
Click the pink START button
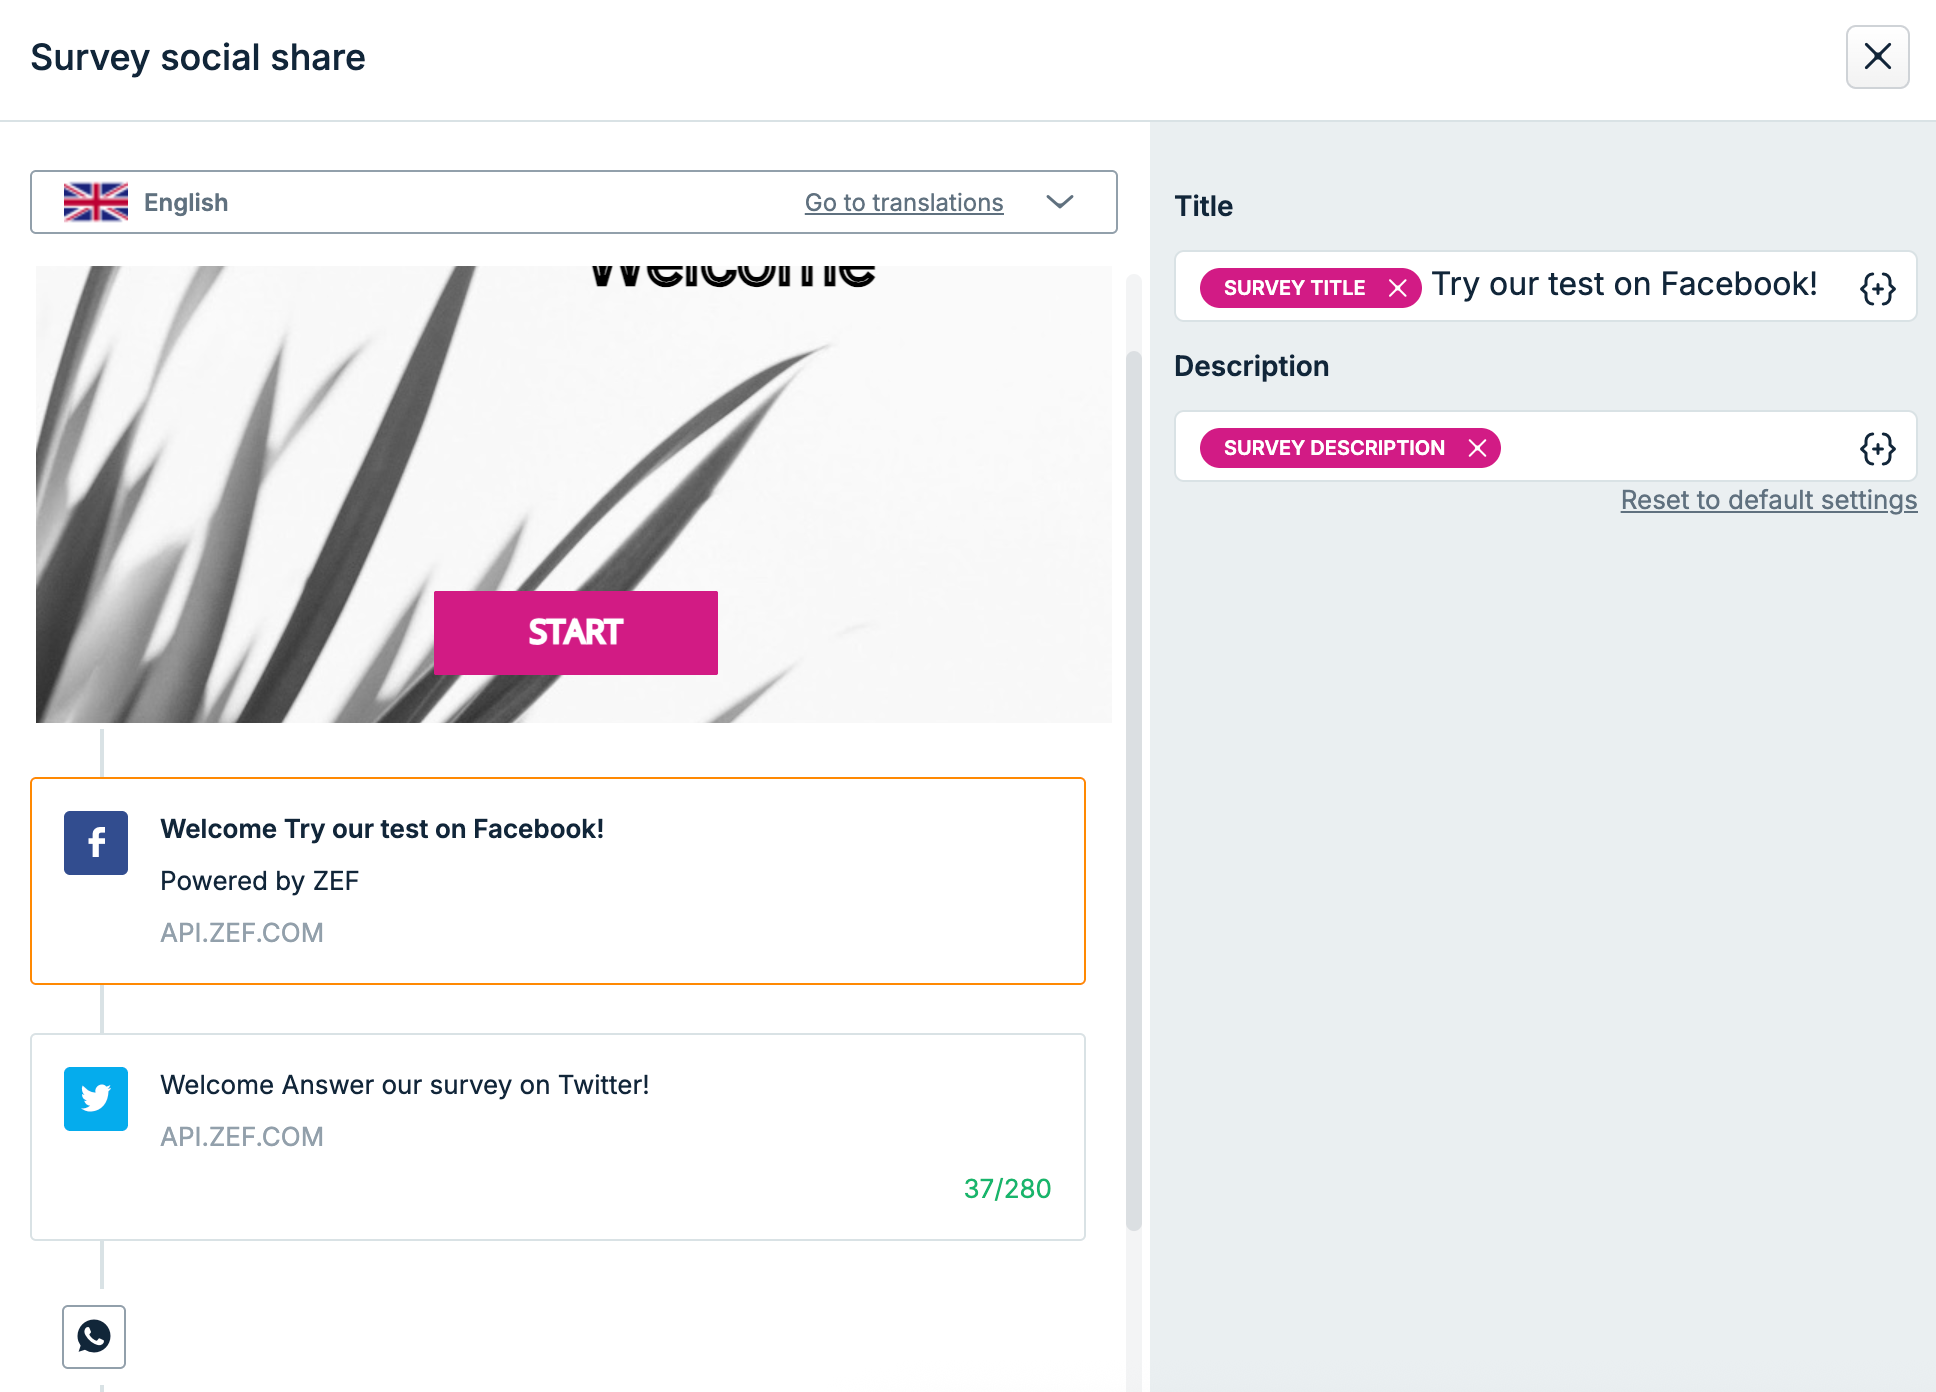[x=576, y=633]
